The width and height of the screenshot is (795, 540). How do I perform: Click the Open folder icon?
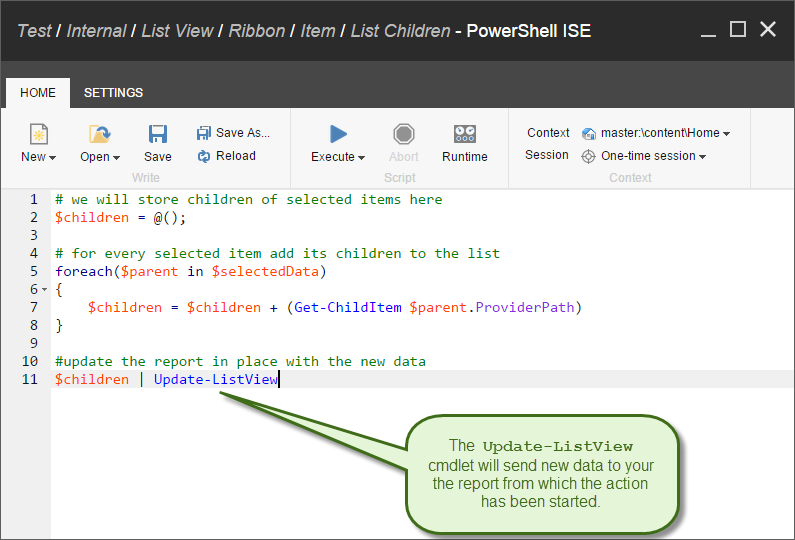(x=99, y=134)
